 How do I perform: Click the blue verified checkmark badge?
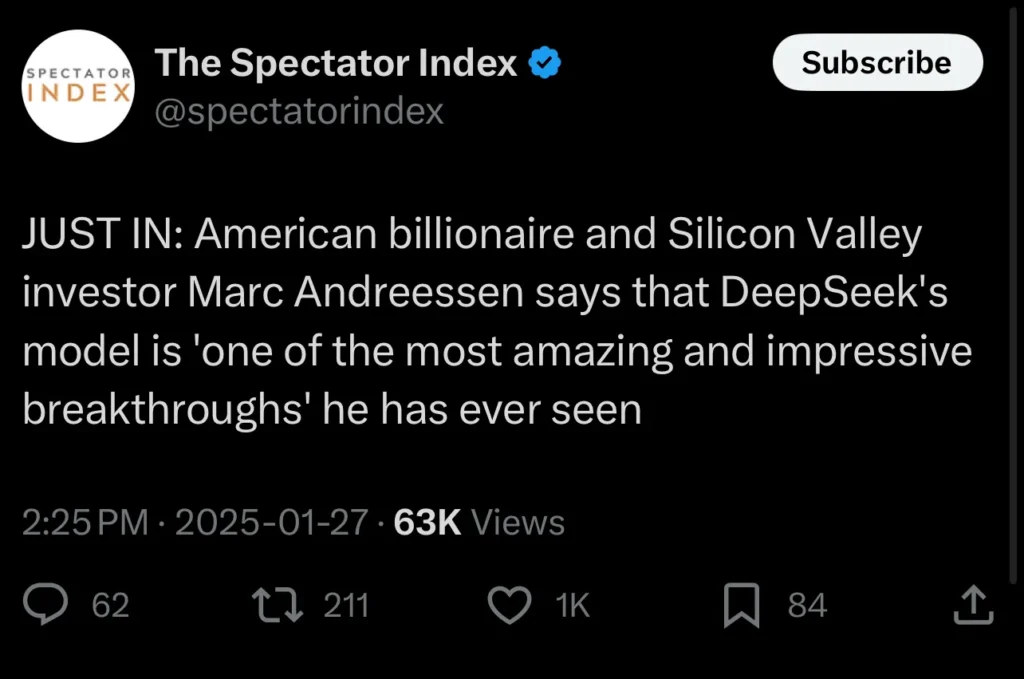pos(544,63)
